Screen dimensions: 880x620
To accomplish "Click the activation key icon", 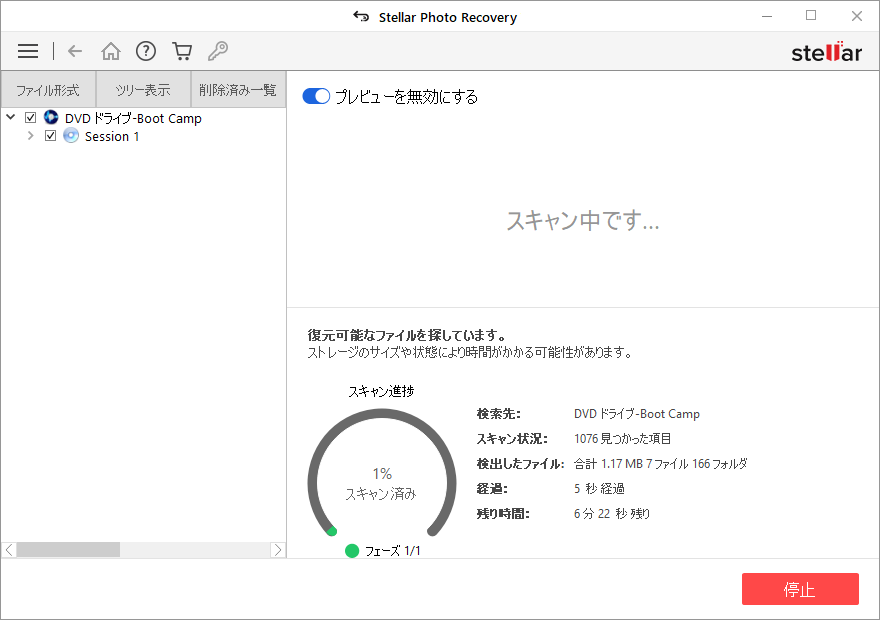I will coord(218,51).
